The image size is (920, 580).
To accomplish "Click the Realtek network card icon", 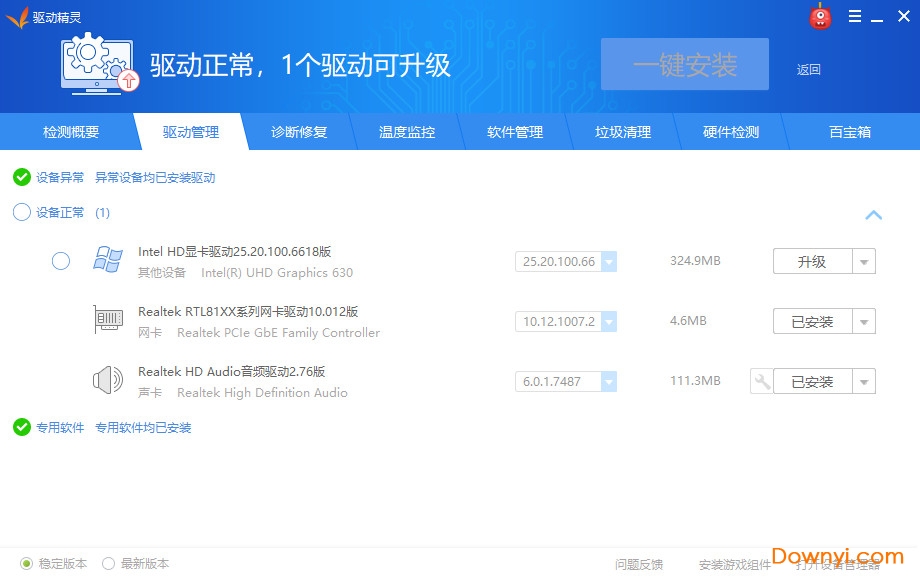I will click(x=108, y=321).
